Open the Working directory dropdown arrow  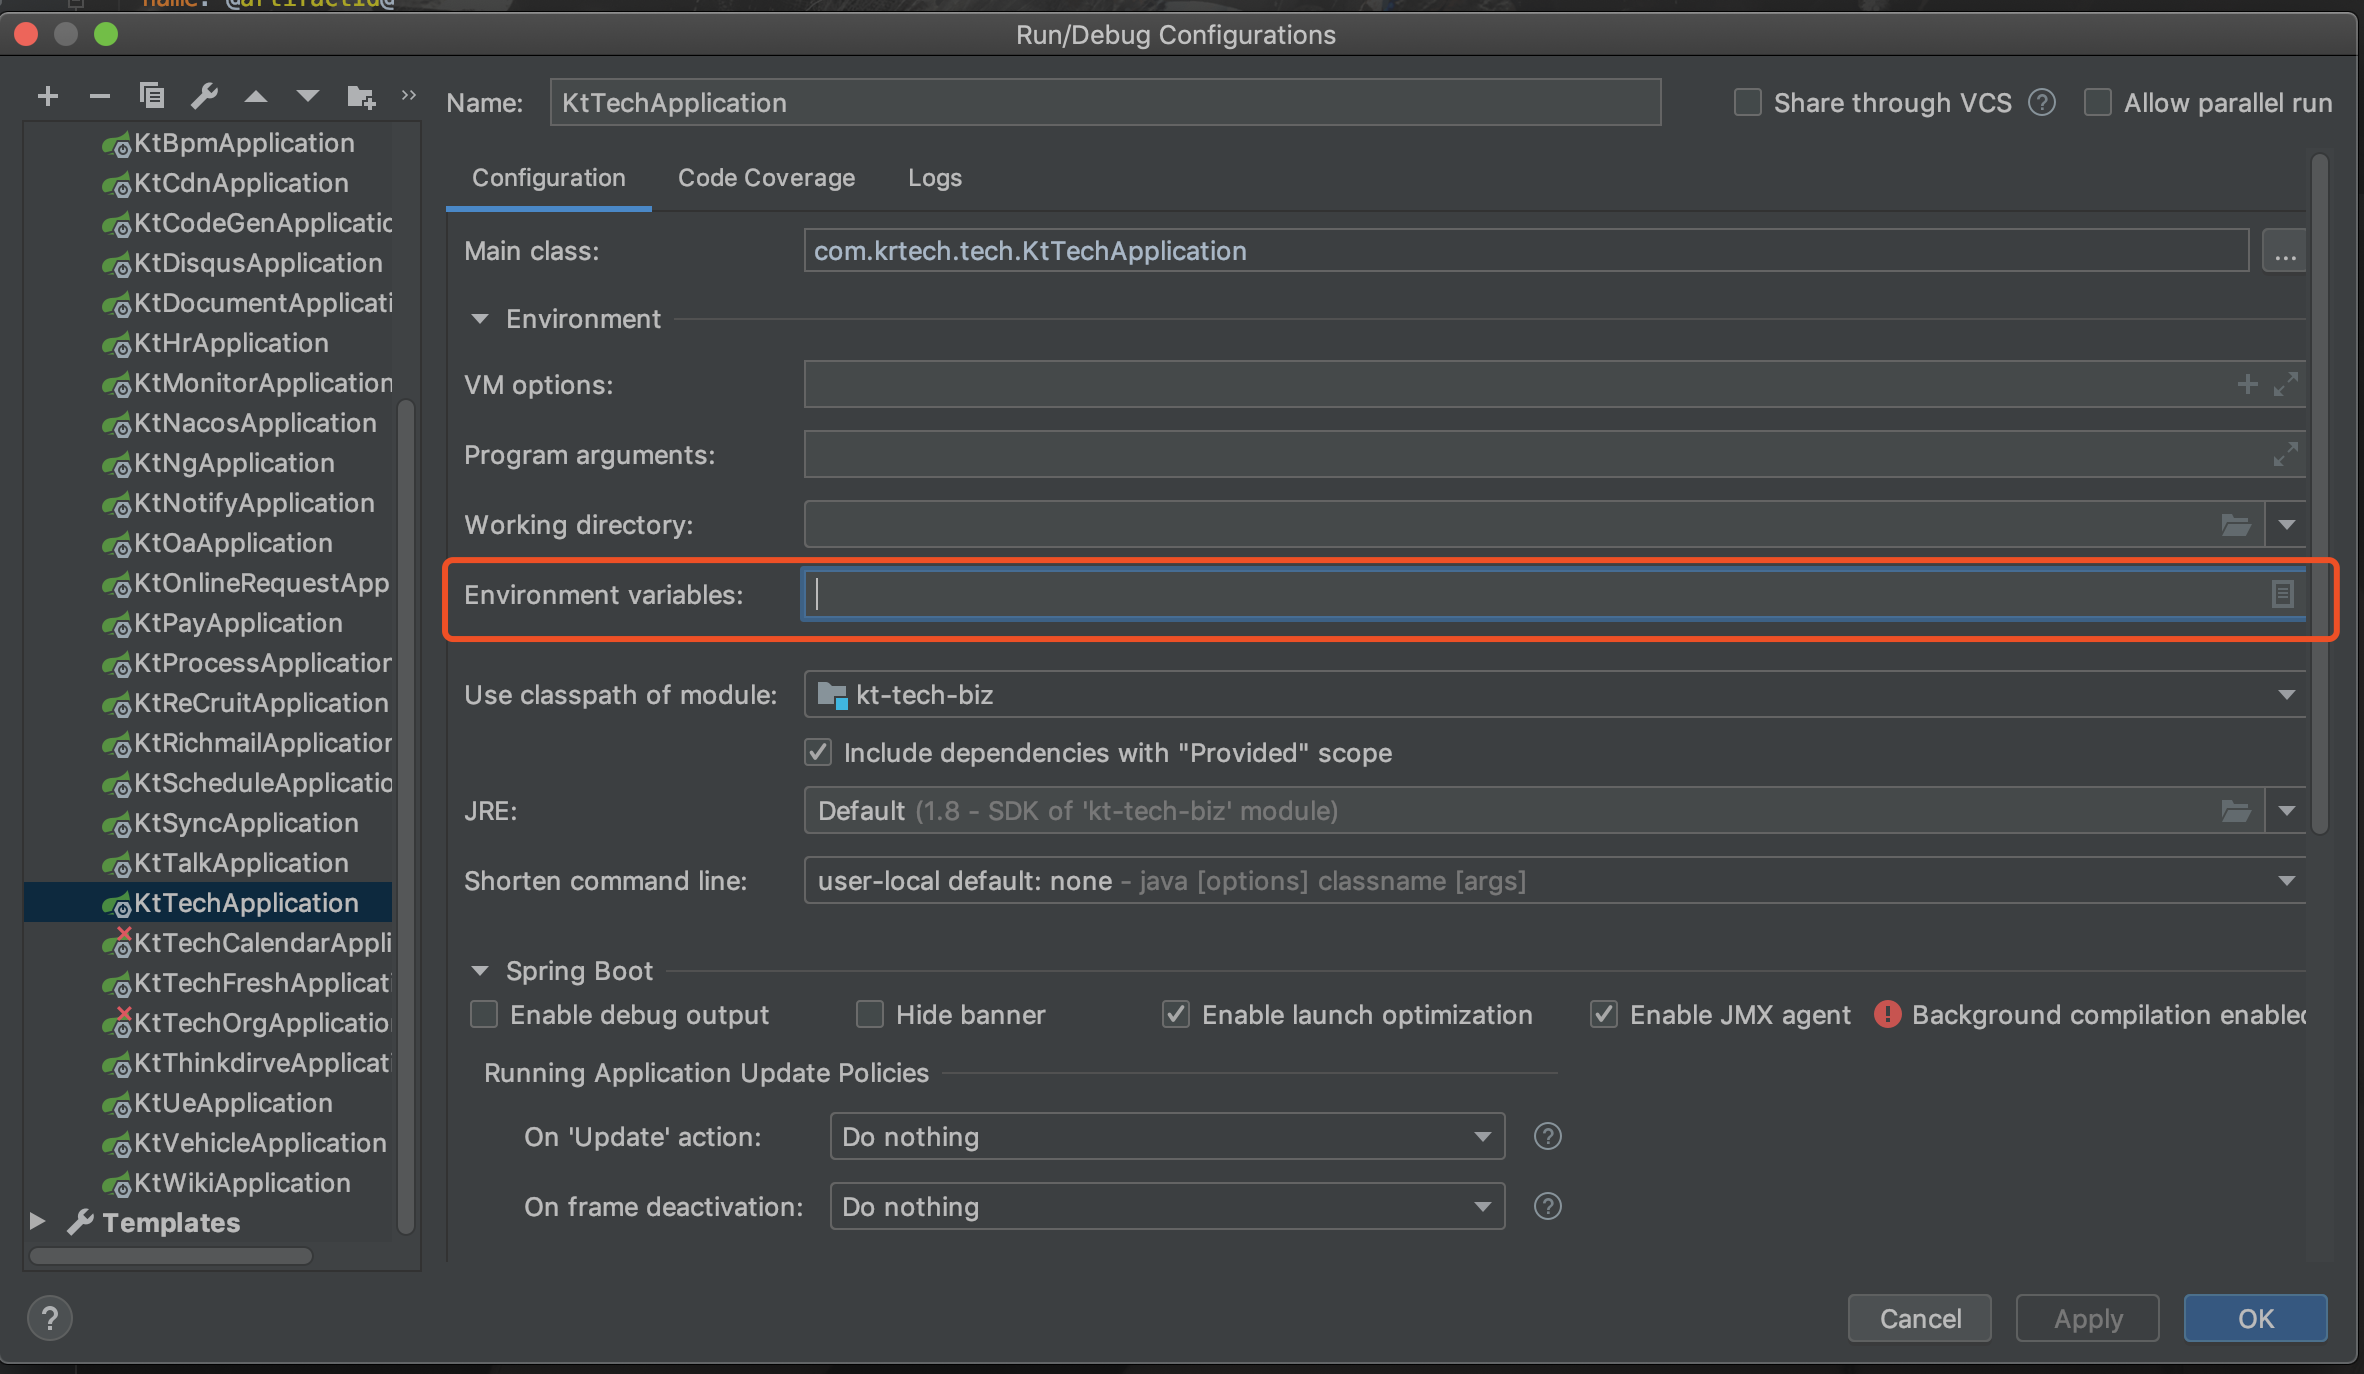coord(2287,525)
